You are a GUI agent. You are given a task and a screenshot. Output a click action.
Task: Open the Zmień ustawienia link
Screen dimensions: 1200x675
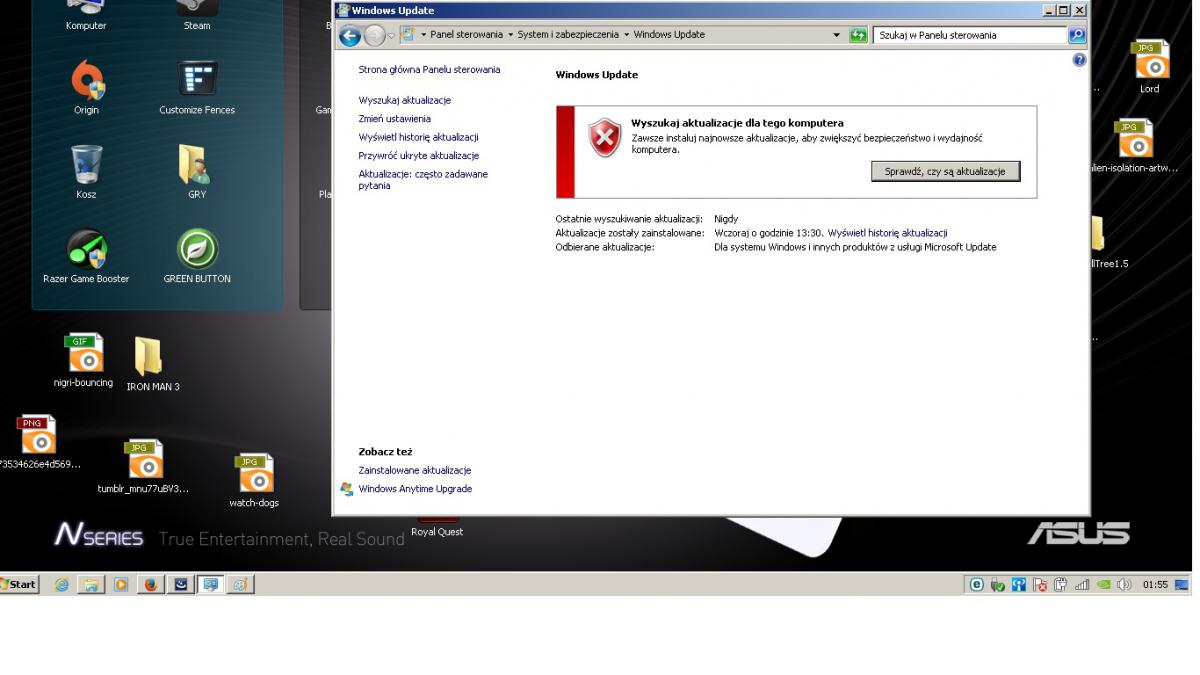click(395, 119)
